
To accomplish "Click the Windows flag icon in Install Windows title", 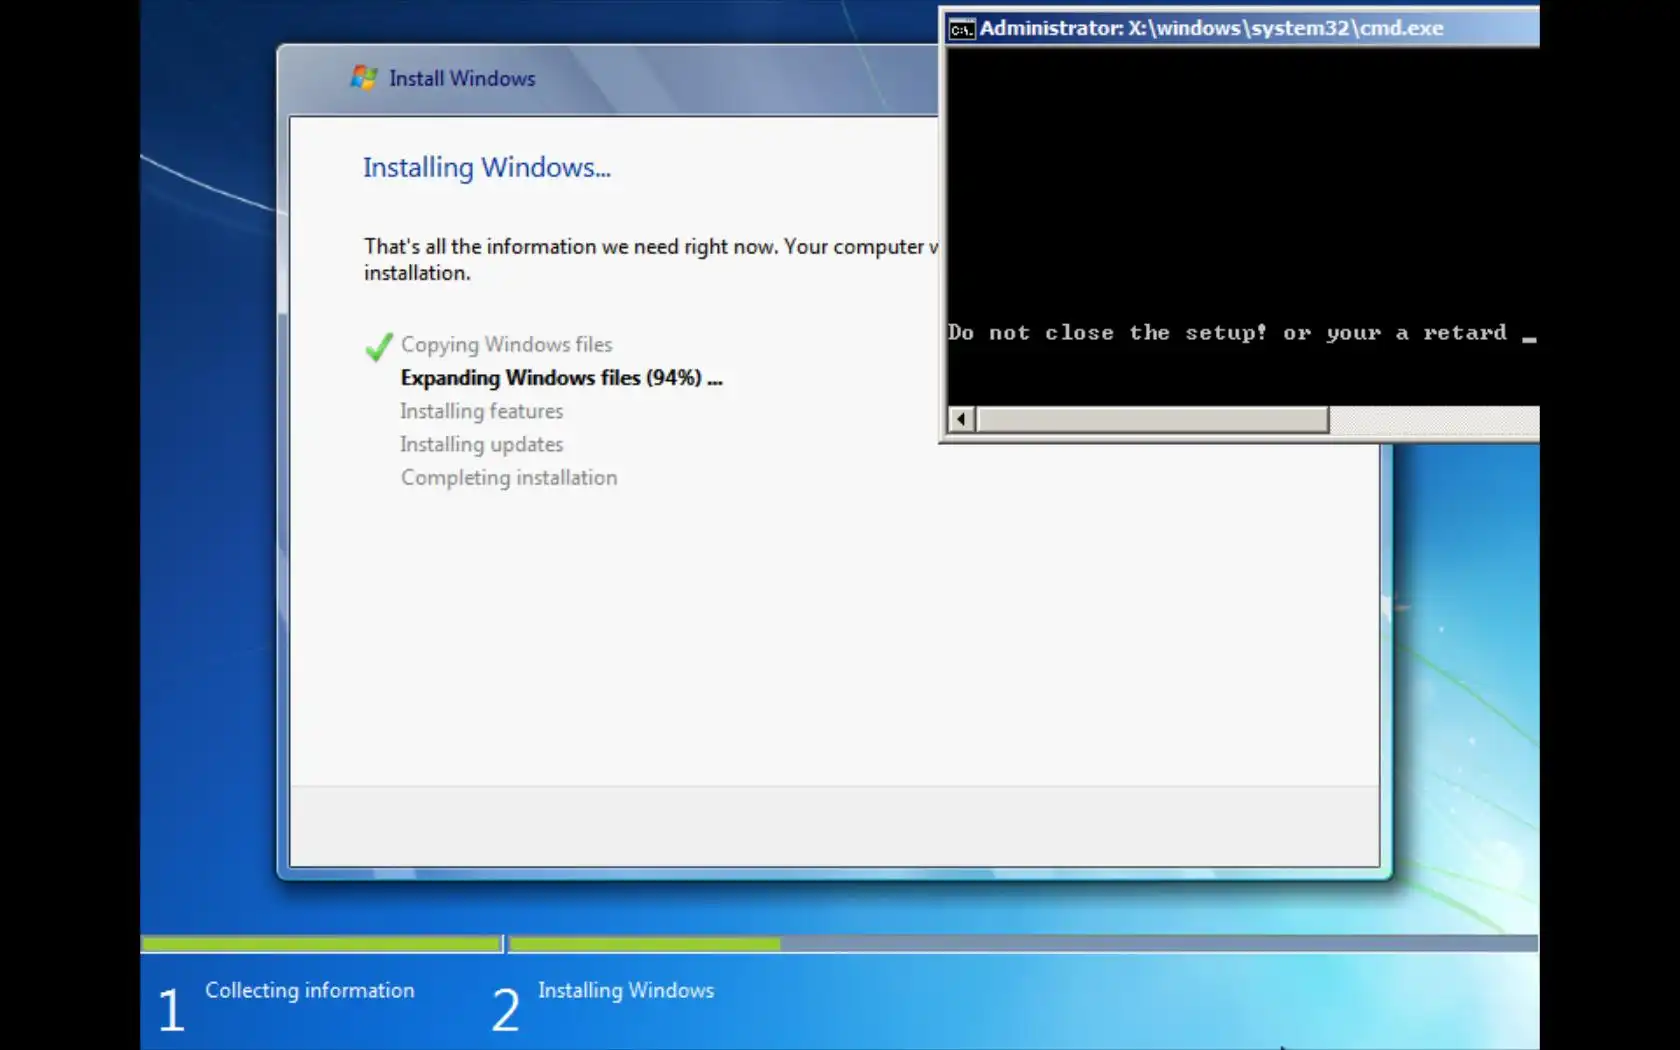I will [x=364, y=78].
